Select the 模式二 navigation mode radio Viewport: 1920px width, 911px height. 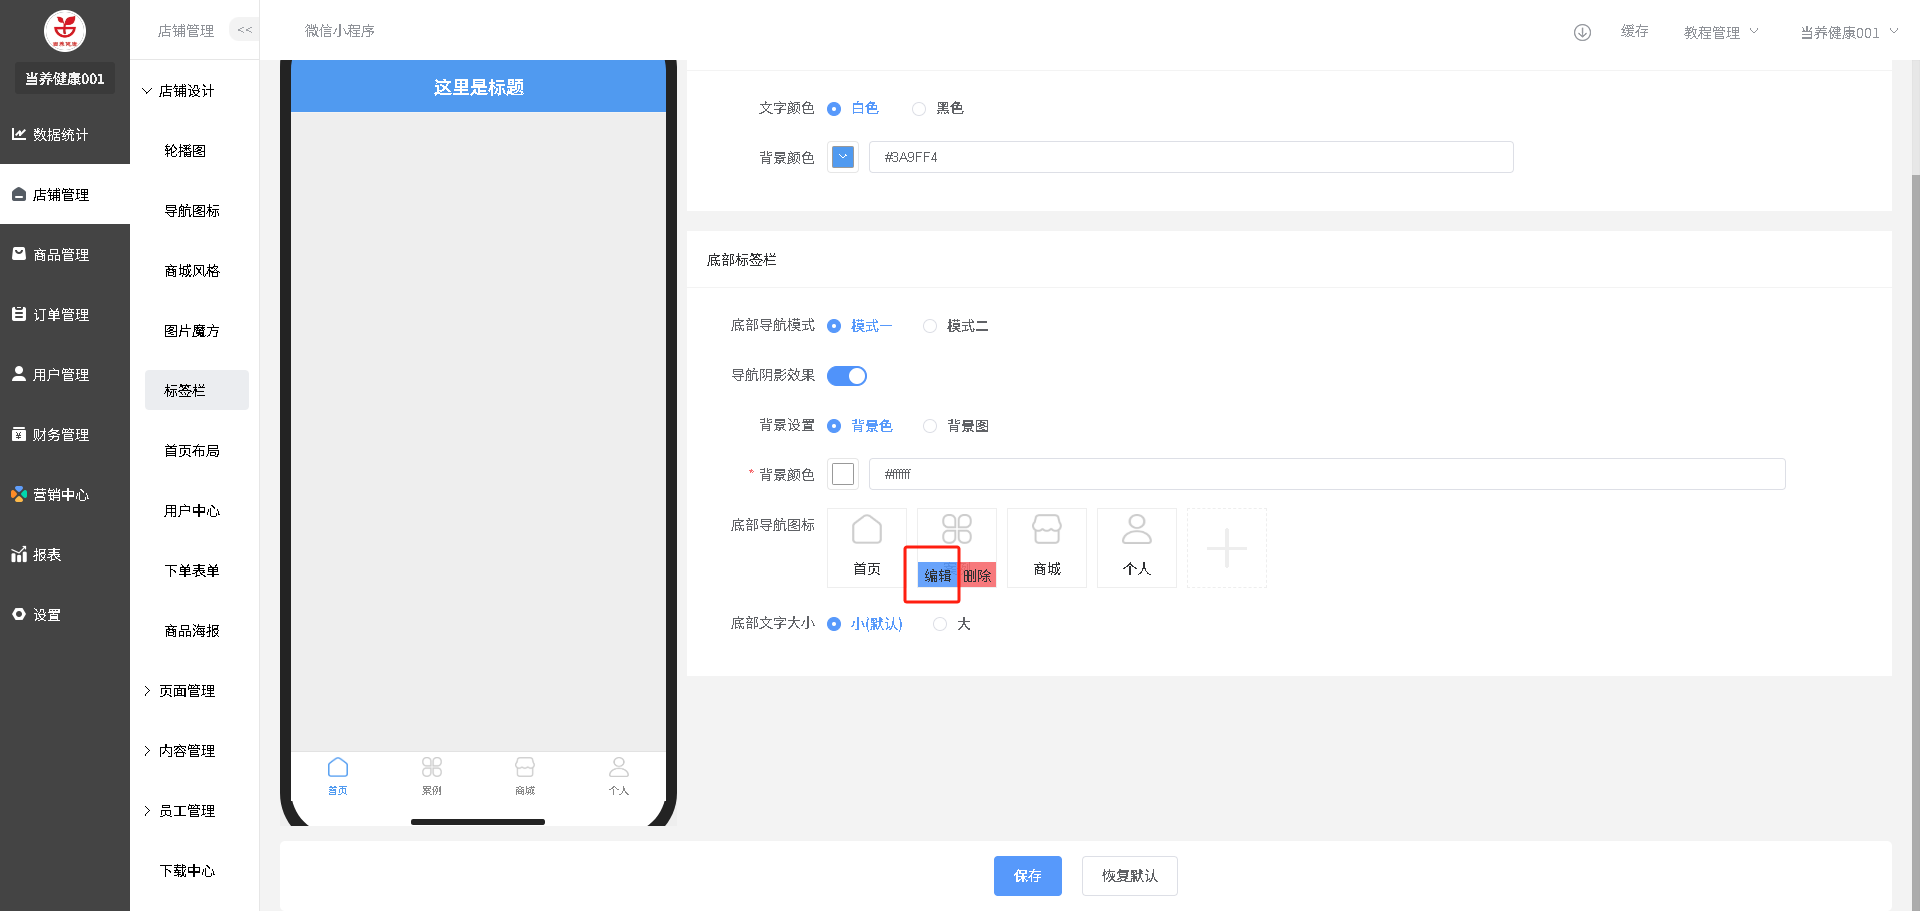point(930,326)
